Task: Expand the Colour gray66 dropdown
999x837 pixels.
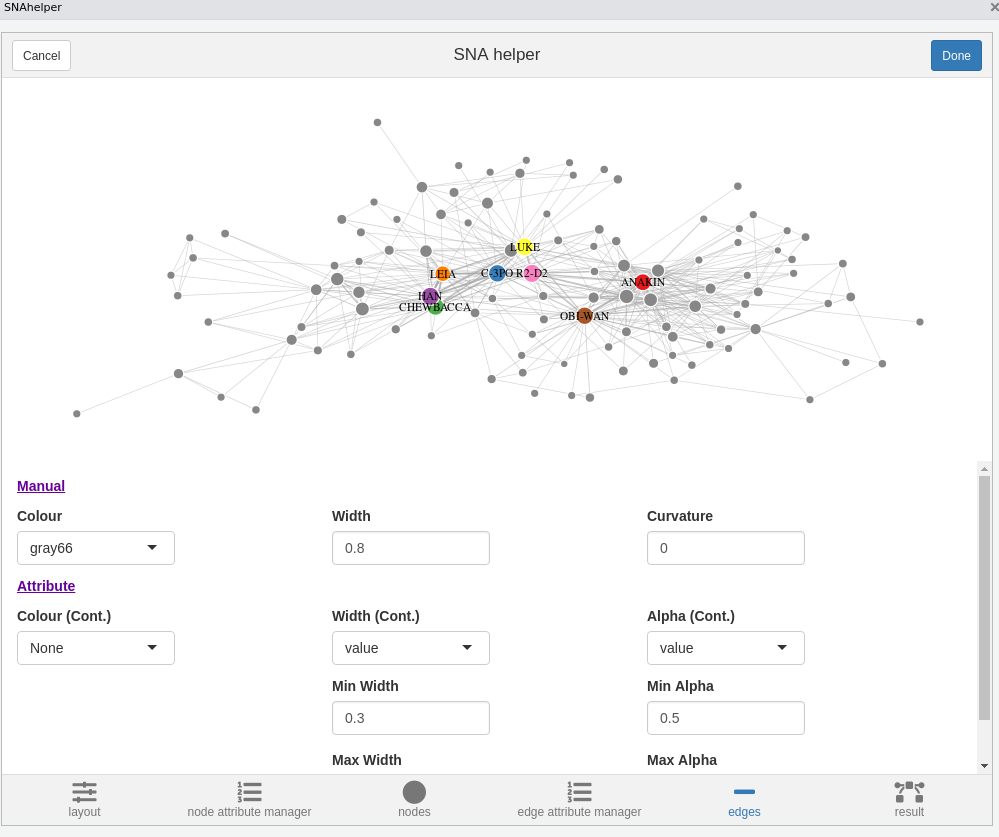Action: [96, 548]
